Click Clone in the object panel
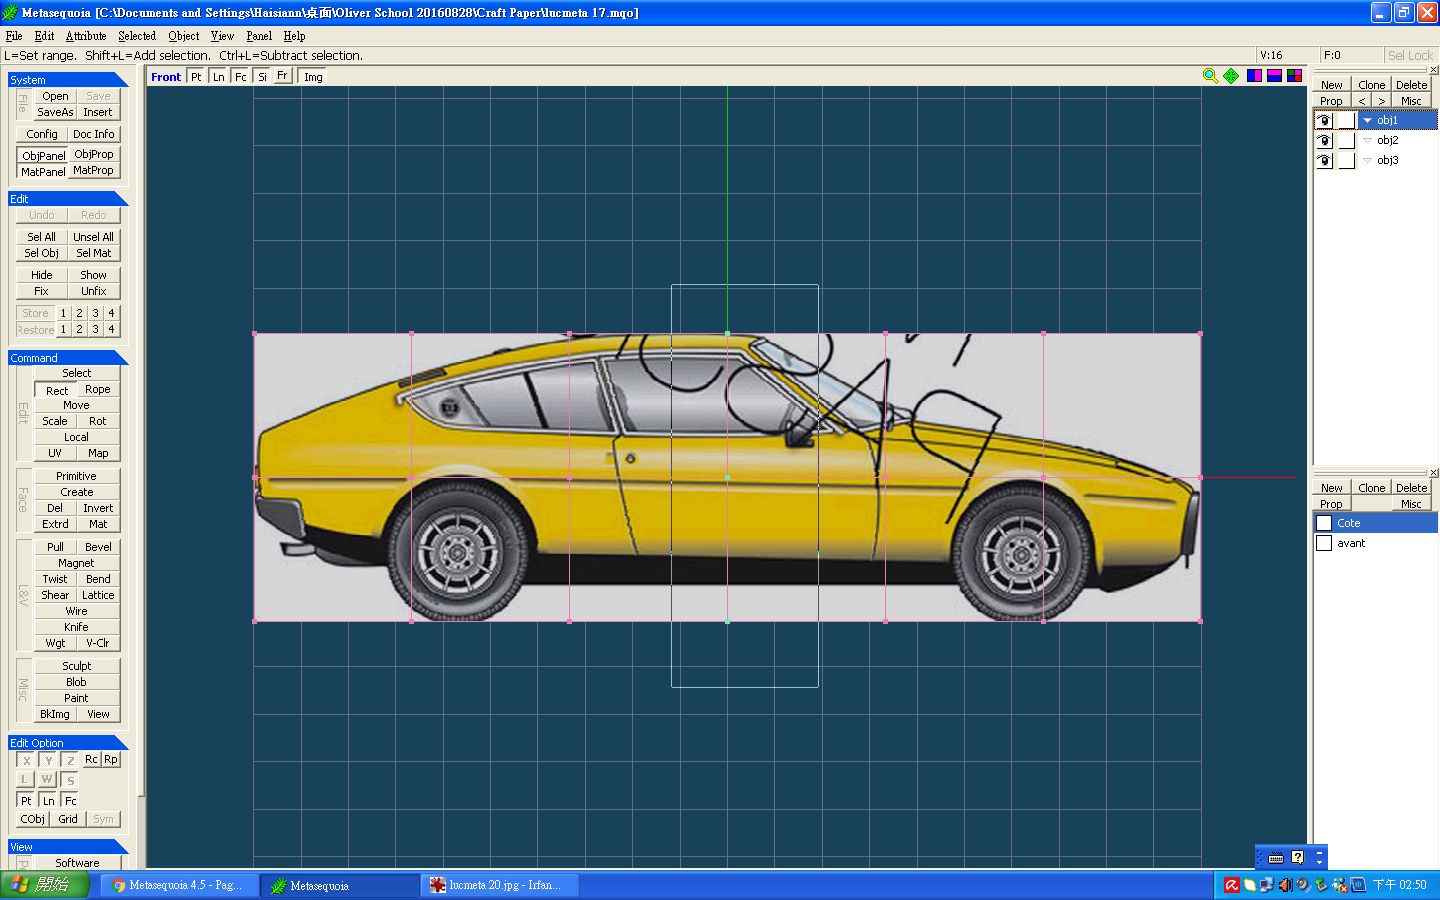Screen dimensions: 1440x900 (1371, 85)
